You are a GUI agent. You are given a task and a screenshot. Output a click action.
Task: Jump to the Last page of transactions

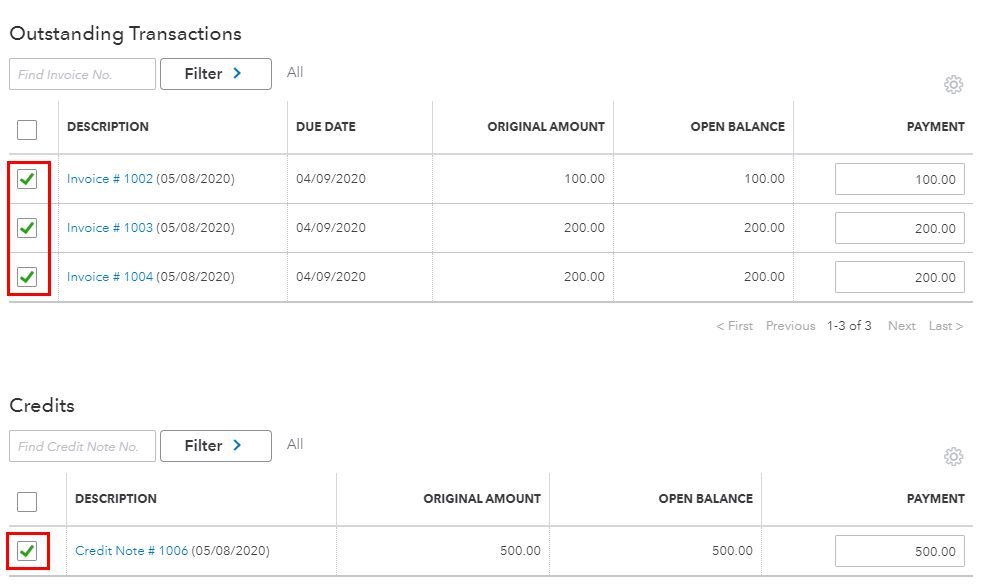tap(943, 325)
